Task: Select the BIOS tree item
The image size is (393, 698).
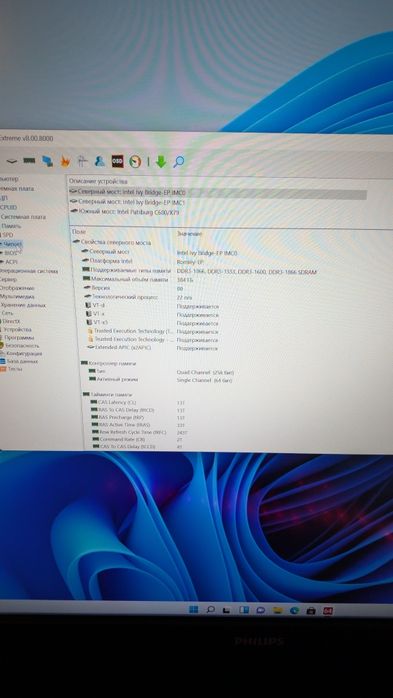Action: click(x=11, y=253)
